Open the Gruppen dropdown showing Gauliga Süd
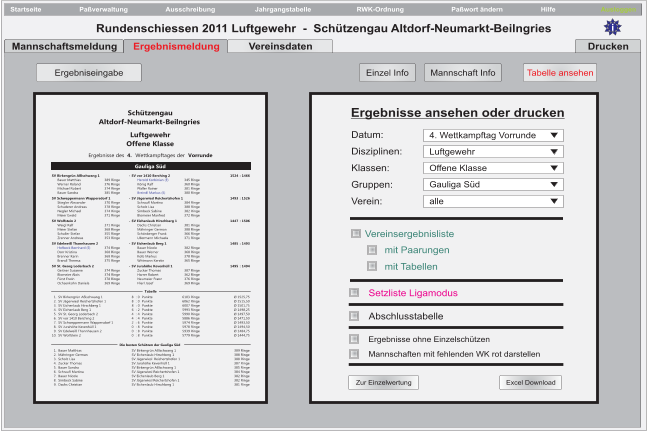The height and width of the screenshot is (432, 647). point(493,184)
